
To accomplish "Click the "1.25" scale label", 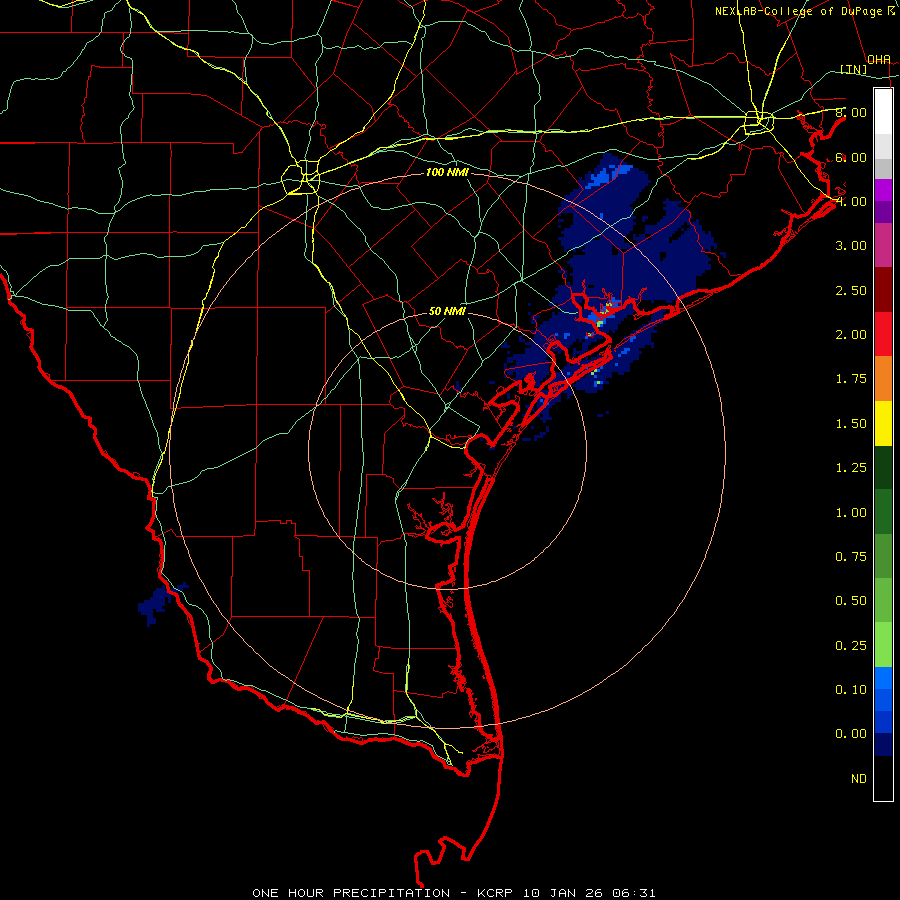I will (x=851, y=468).
